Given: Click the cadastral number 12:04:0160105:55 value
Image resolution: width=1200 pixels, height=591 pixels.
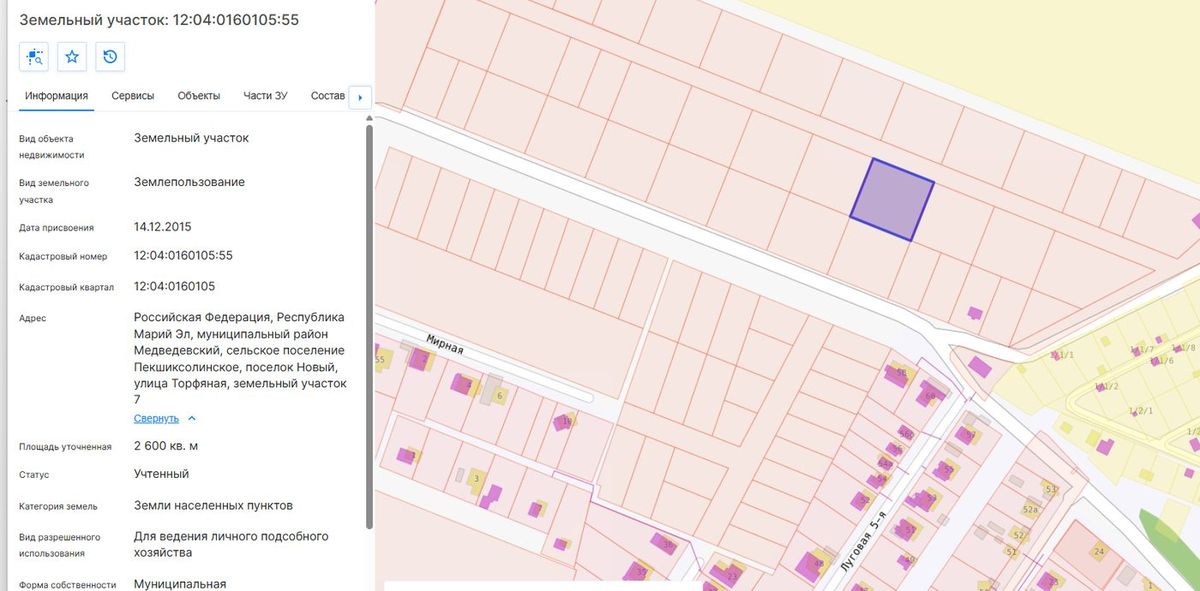Looking at the screenshot, I should (183, 255).
